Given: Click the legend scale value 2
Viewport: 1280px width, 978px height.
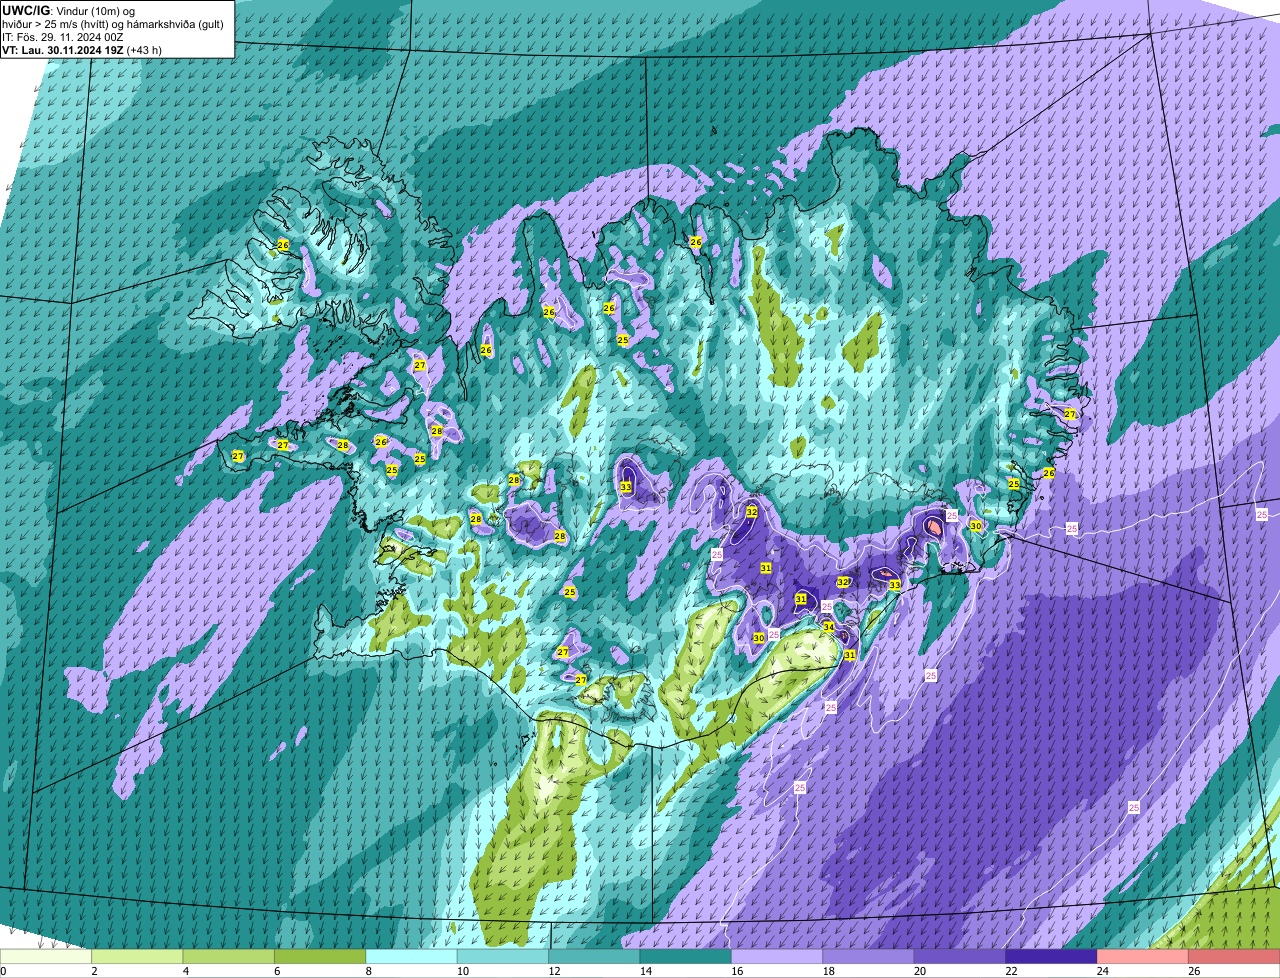Looking at the screenshot, I should (x=94, y=971).
